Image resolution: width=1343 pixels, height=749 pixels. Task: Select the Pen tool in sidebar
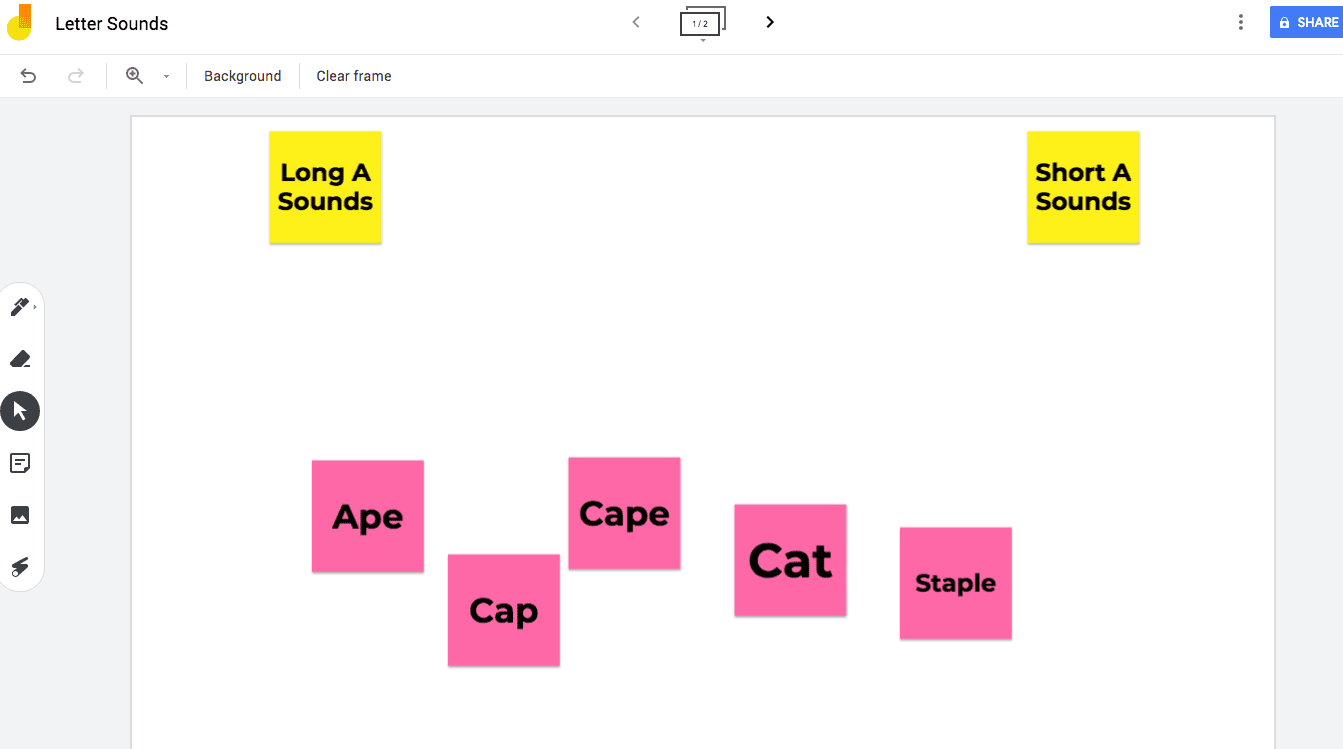point(20,307)
